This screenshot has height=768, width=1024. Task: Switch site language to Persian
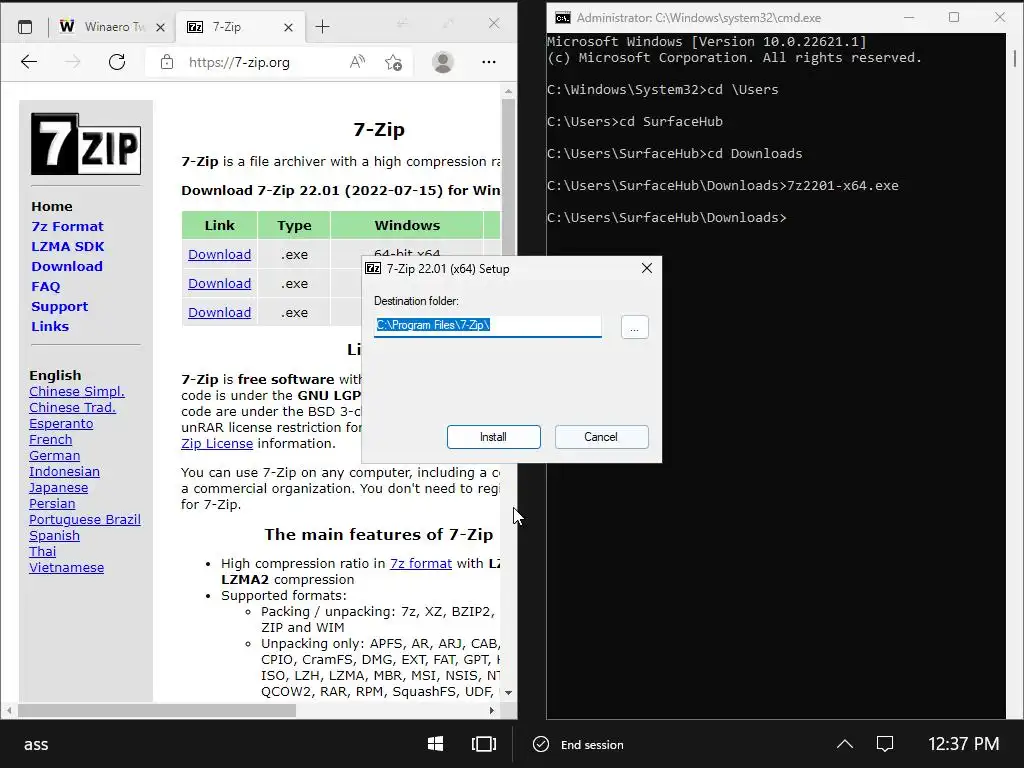click(x=52, y=504)
